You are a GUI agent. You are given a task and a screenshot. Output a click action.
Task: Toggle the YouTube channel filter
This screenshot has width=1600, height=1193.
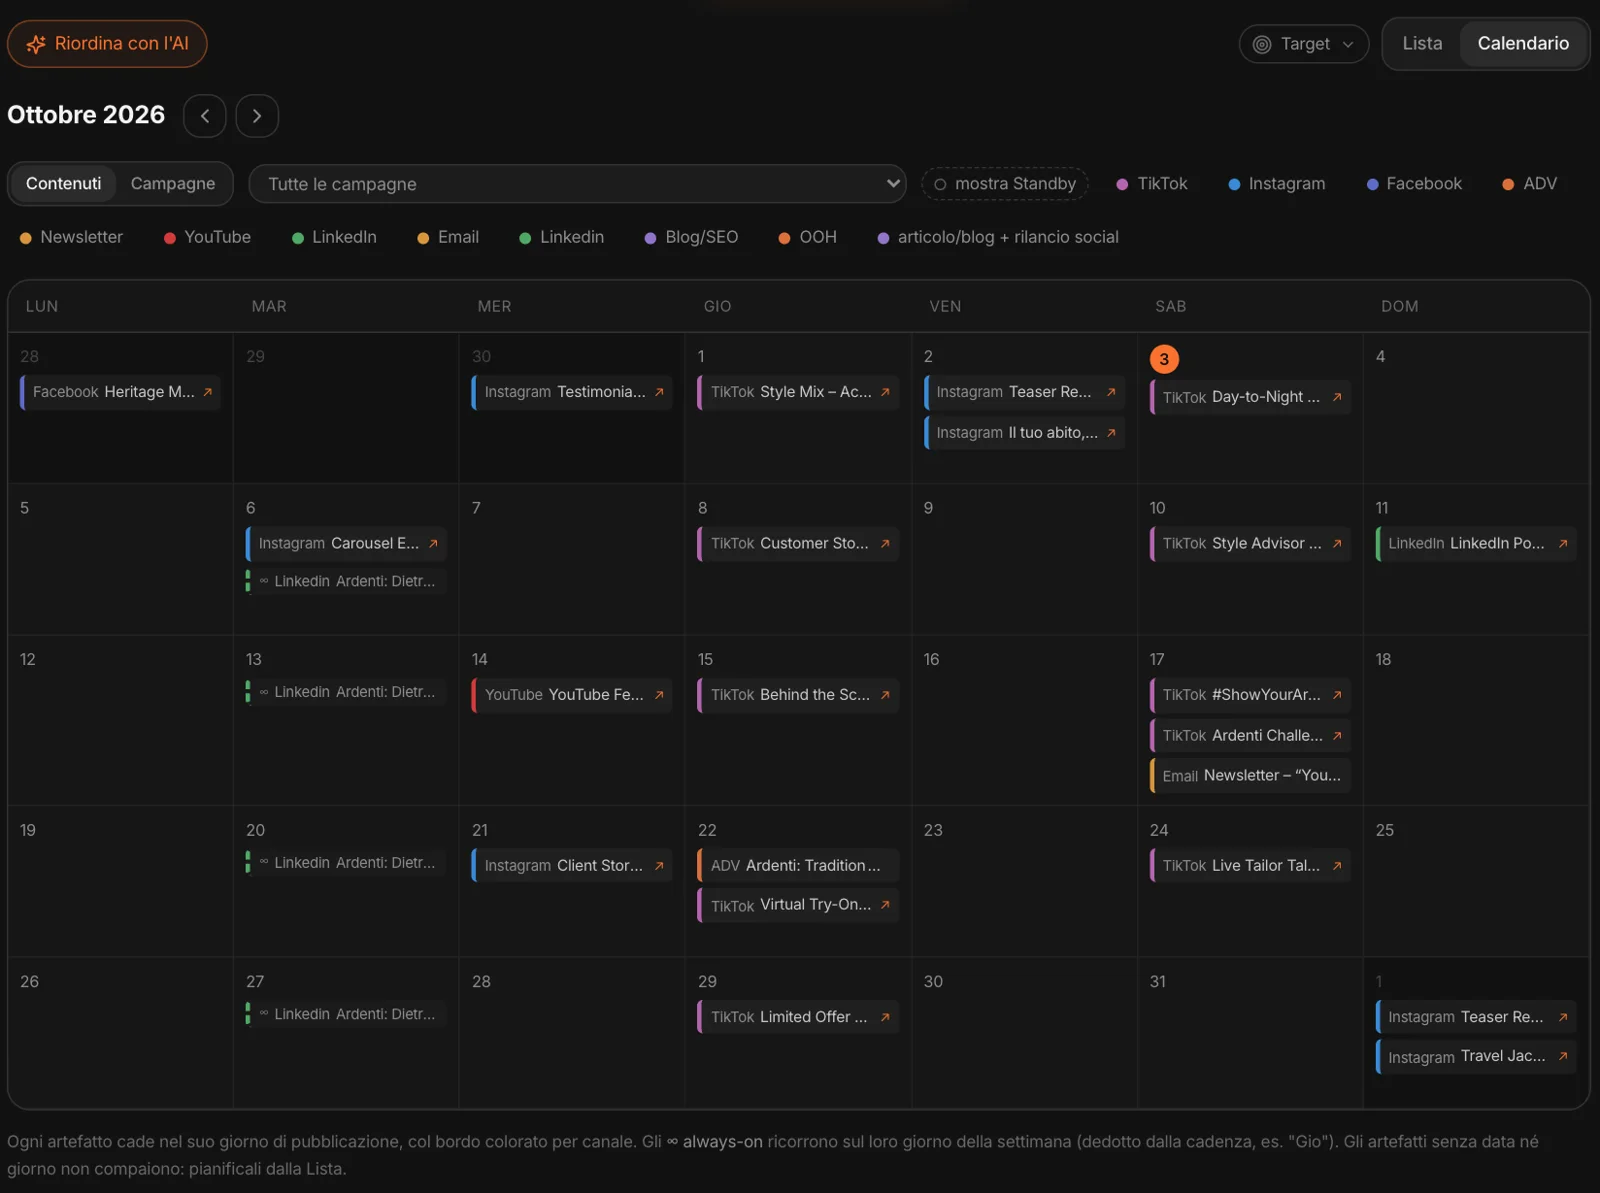207,237
